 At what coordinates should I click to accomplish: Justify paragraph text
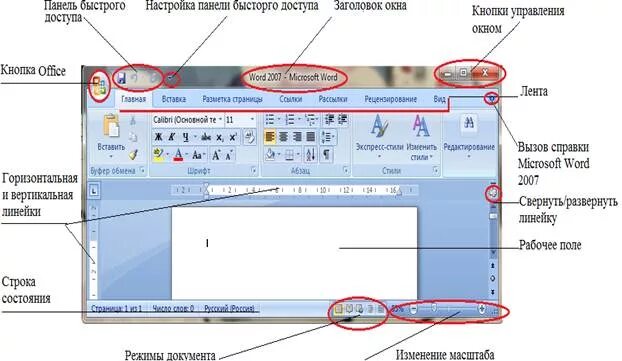(x=311, y=137)
